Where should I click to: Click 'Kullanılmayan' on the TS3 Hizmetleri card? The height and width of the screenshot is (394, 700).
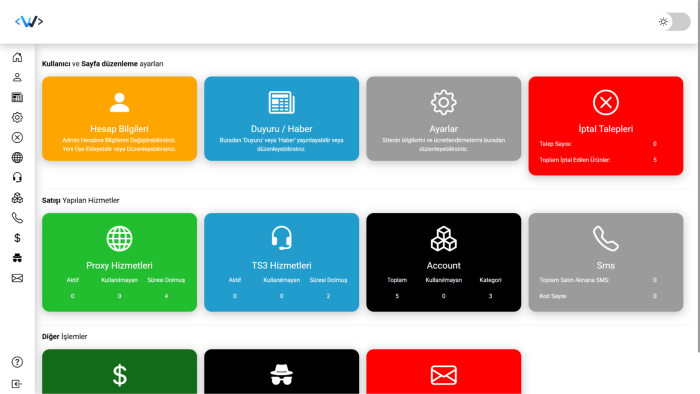click(281, 280)
